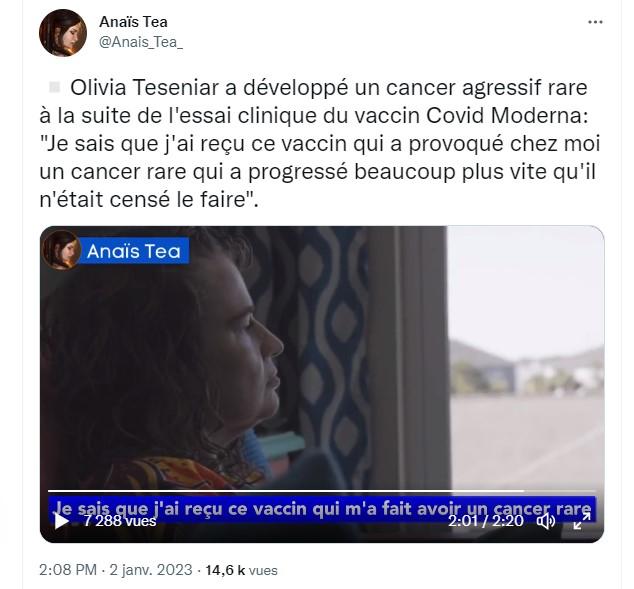The width and height of the screenshot is (634, 589).
Task: Open the three-dot more options menu
Action: [x=595, y=22]
